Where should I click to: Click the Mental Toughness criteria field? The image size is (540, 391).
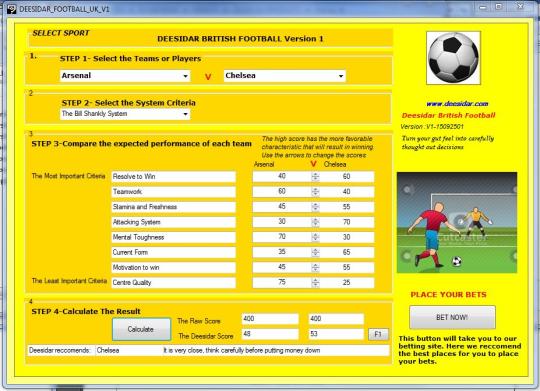[174, 237]
